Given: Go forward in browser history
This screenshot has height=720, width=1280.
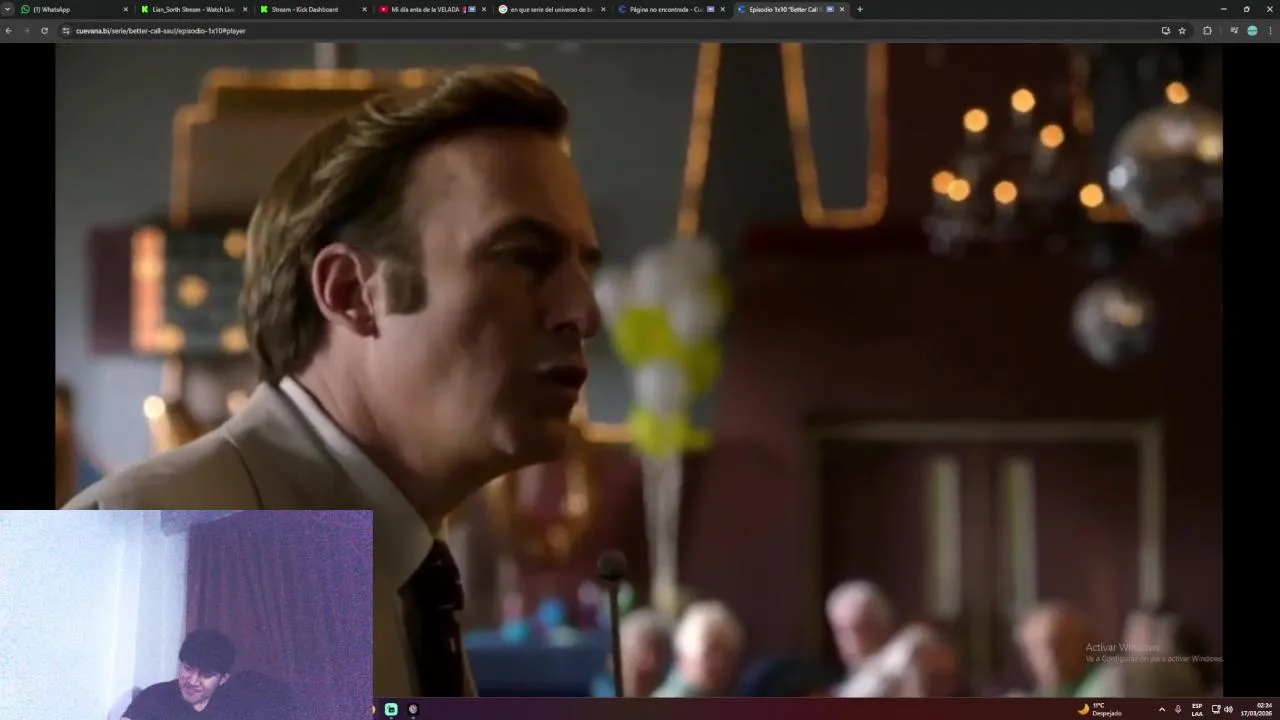Looking at the screenshot, I should point(26,31).
